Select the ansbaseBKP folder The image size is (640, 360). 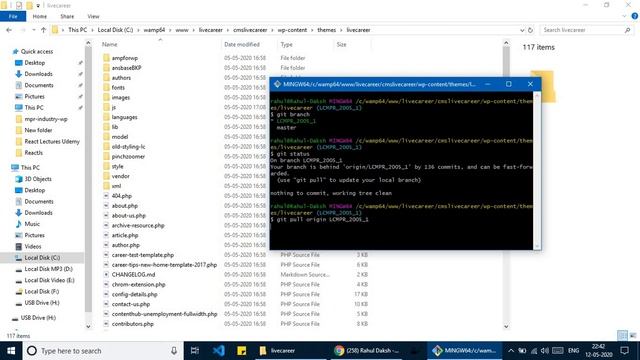tap(126, 68)
